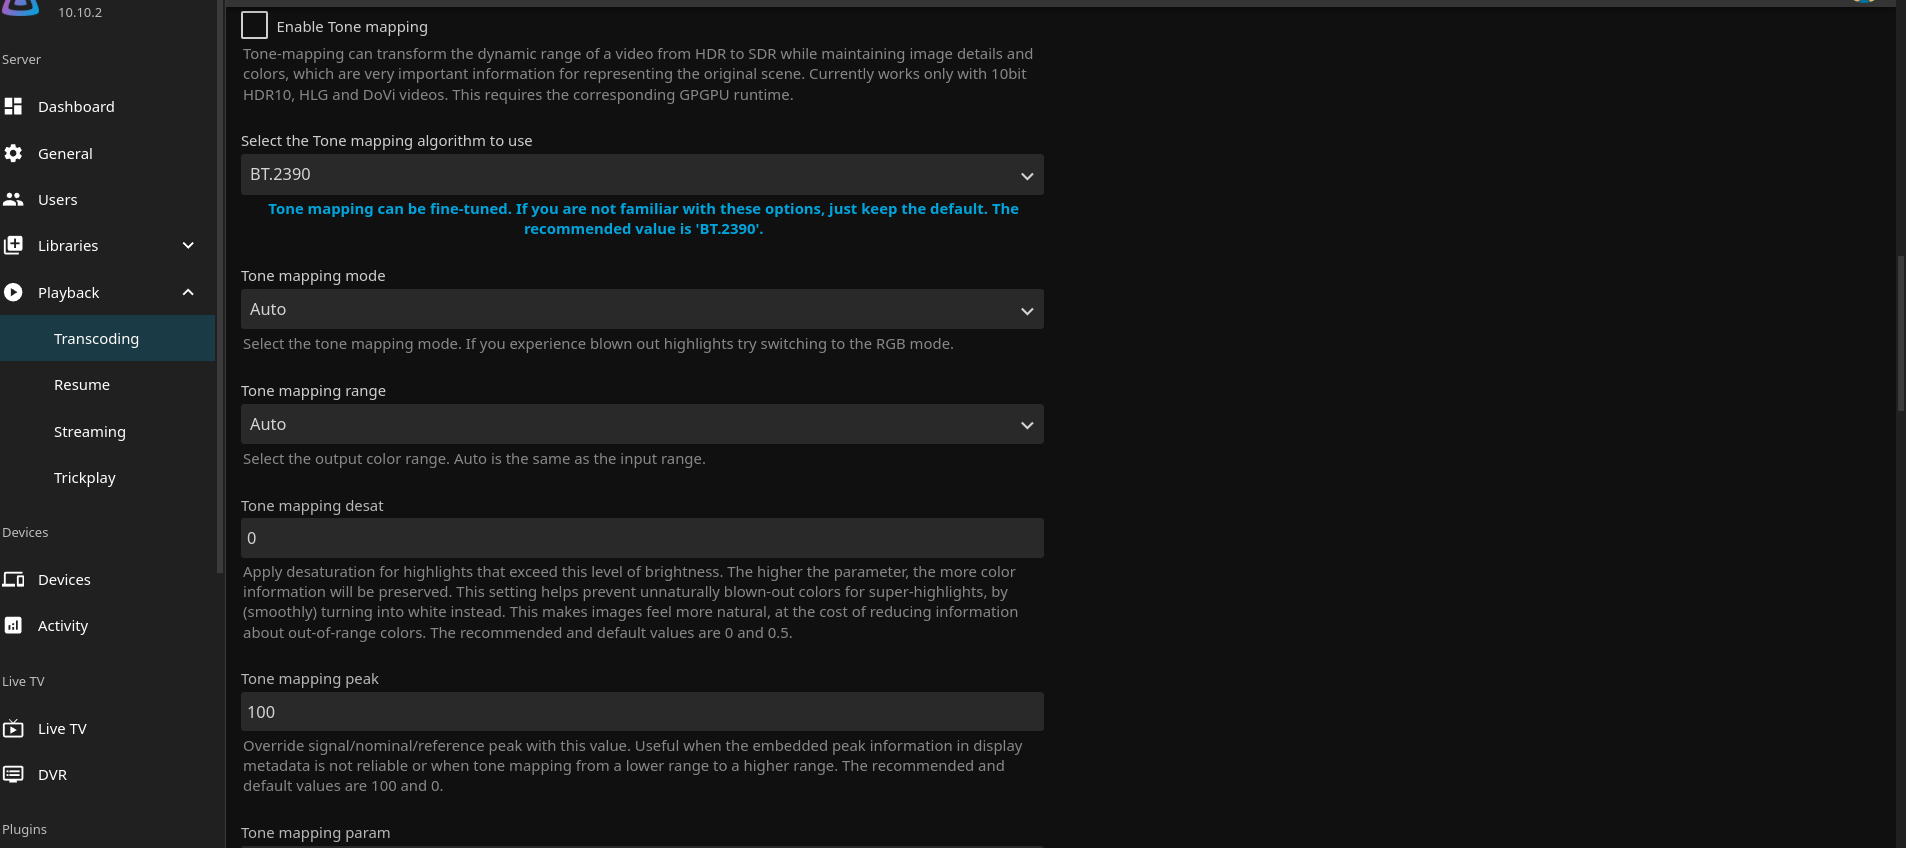Collapse the Playback submenu chevron
Image resolution: width=1906 pixels, height=848 pixels.
click(188, 292)
